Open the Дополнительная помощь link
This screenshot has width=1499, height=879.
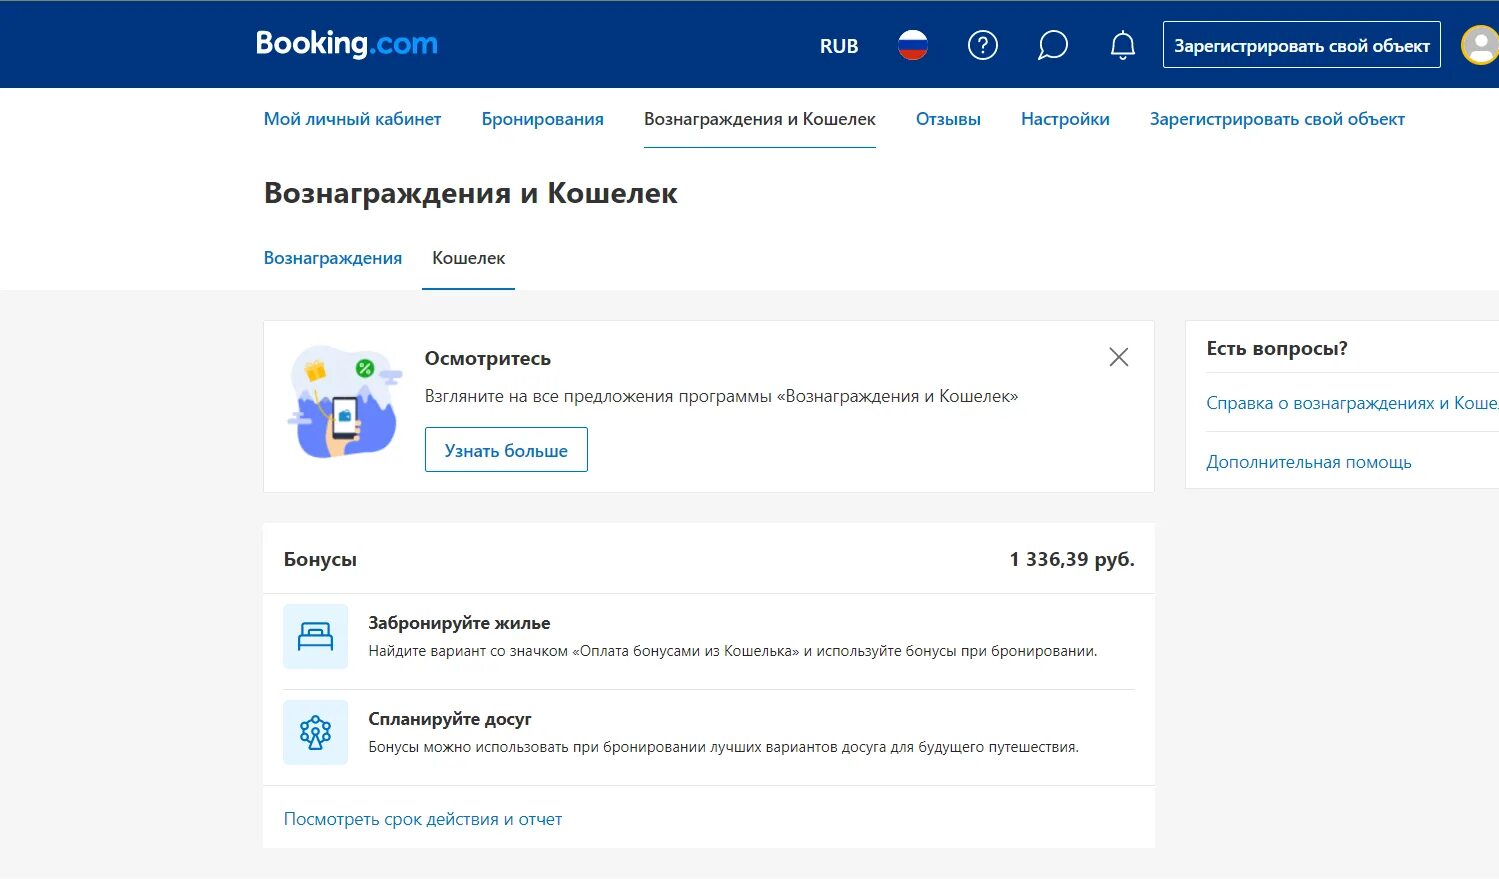1309,462
